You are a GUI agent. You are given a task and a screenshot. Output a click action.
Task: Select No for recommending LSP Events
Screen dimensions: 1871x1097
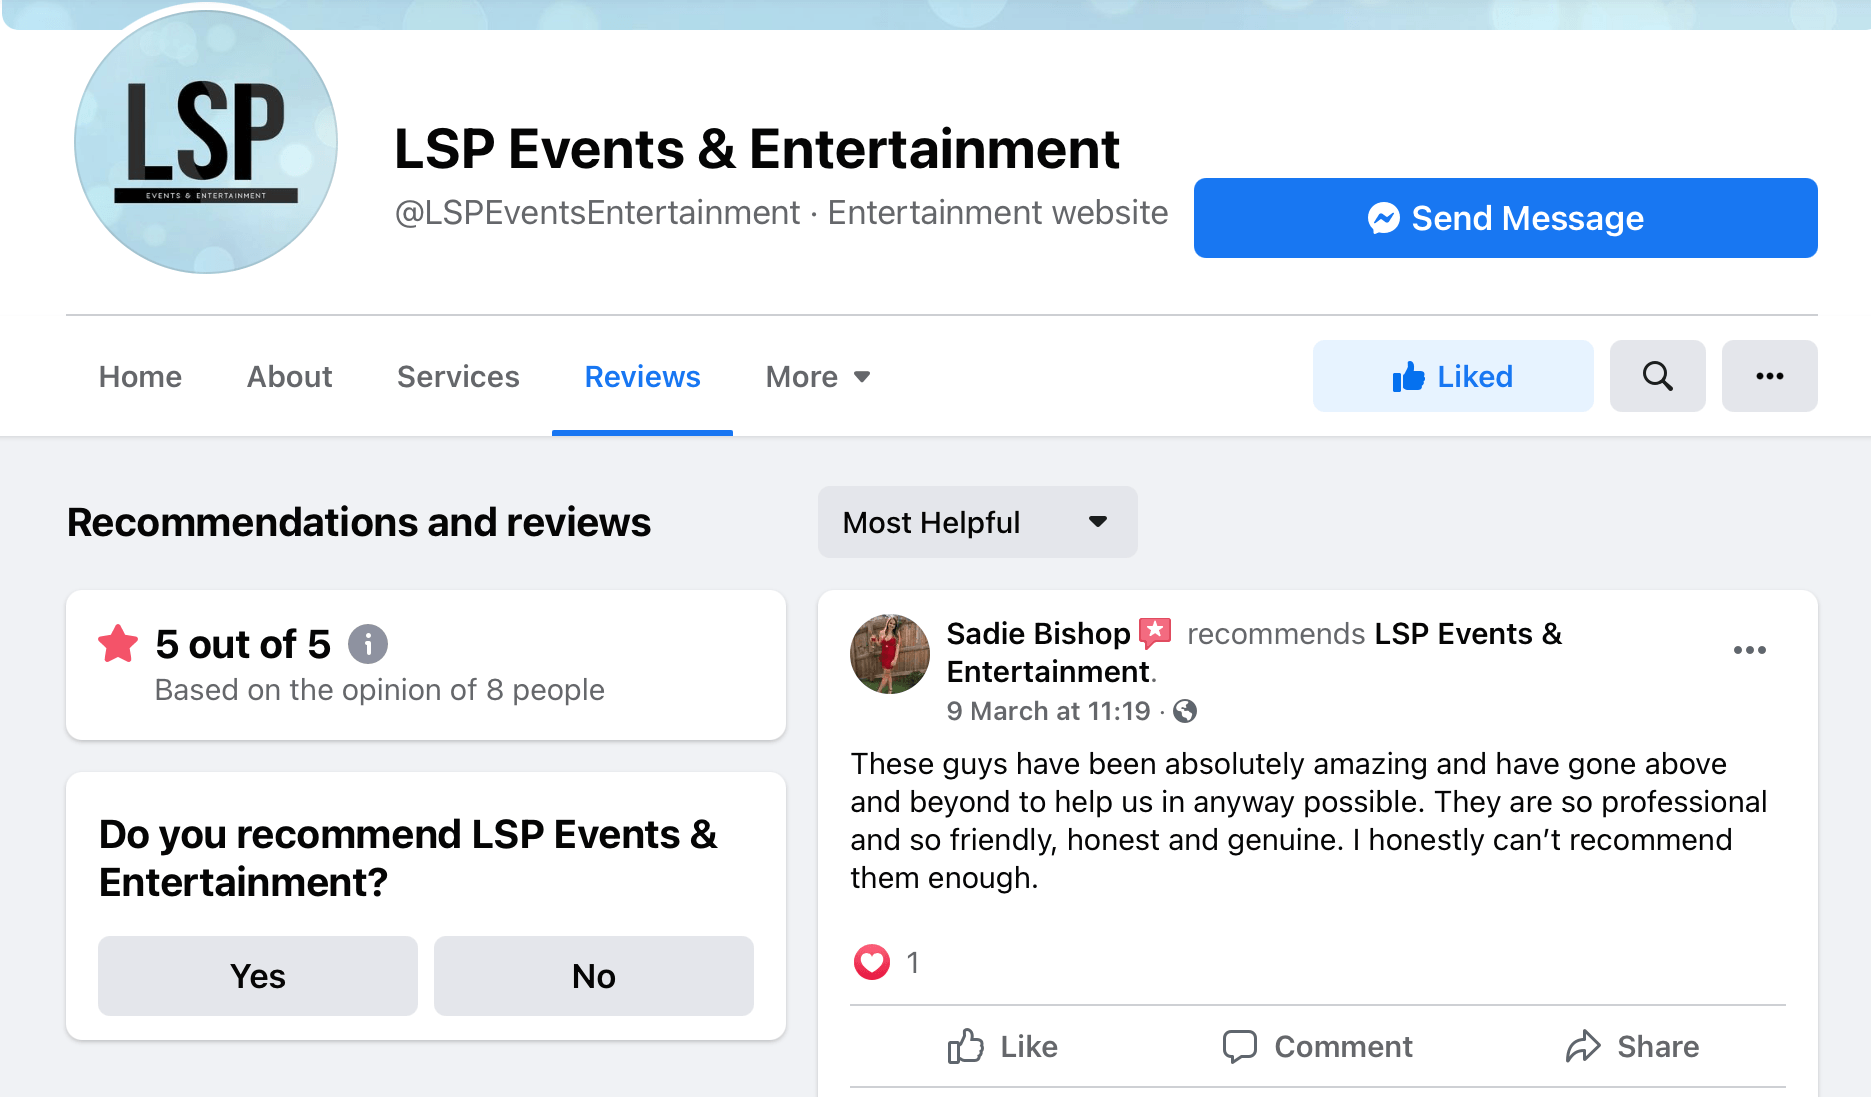click(x=593, y=976)
